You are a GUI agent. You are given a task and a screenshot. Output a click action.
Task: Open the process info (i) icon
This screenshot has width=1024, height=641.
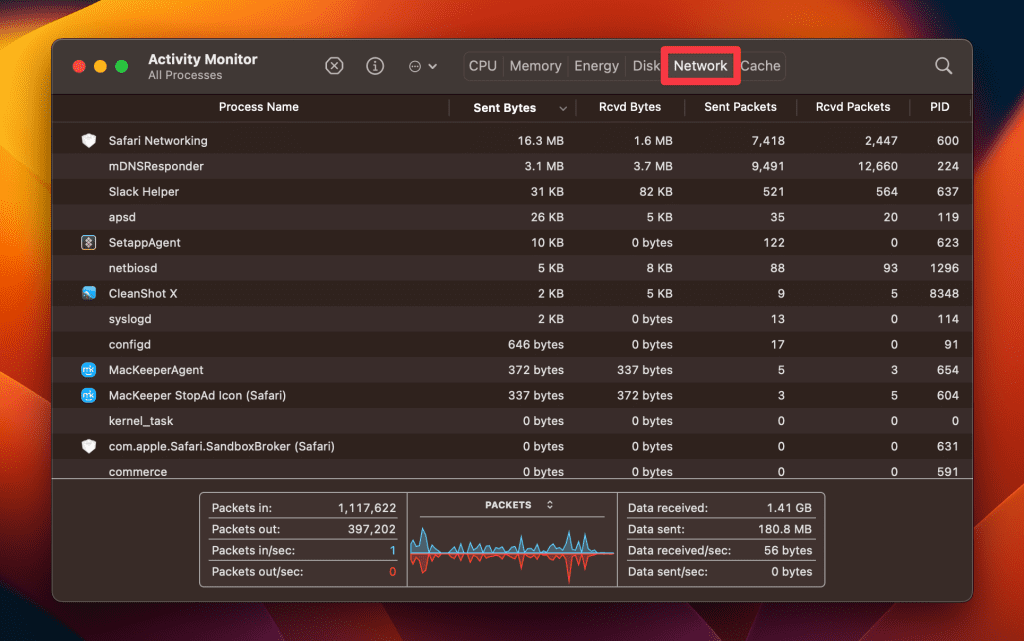375,66
